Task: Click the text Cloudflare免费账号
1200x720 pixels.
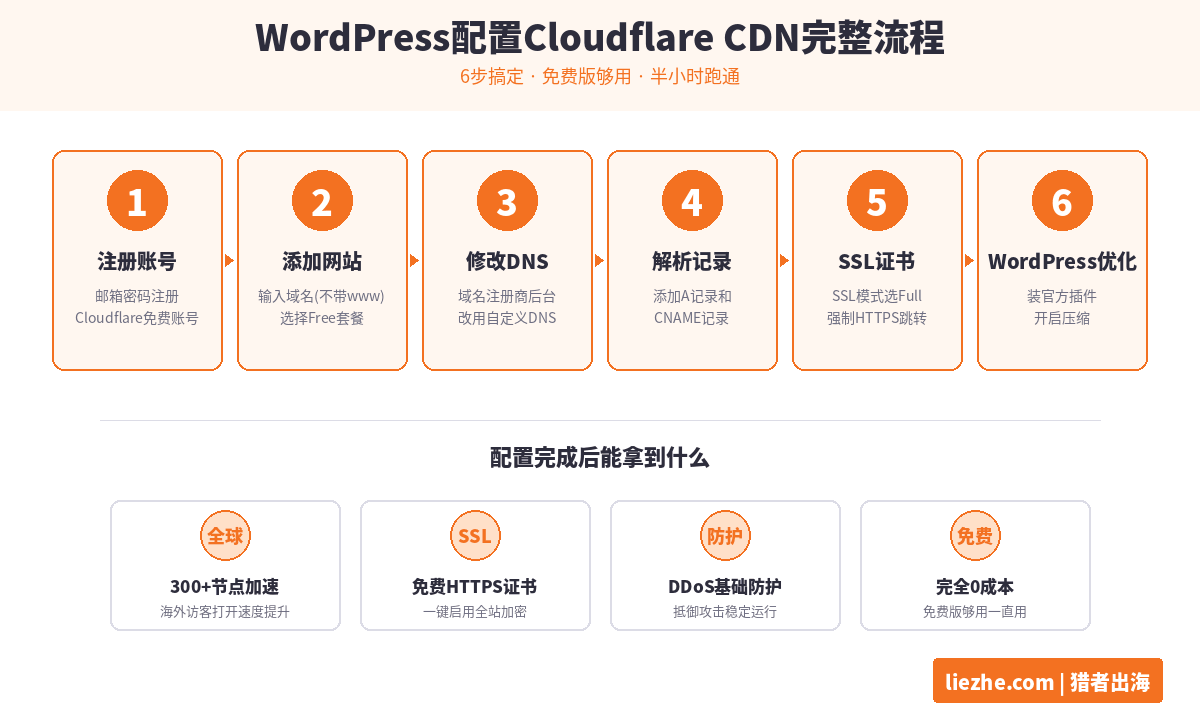Action: (137, 318)
